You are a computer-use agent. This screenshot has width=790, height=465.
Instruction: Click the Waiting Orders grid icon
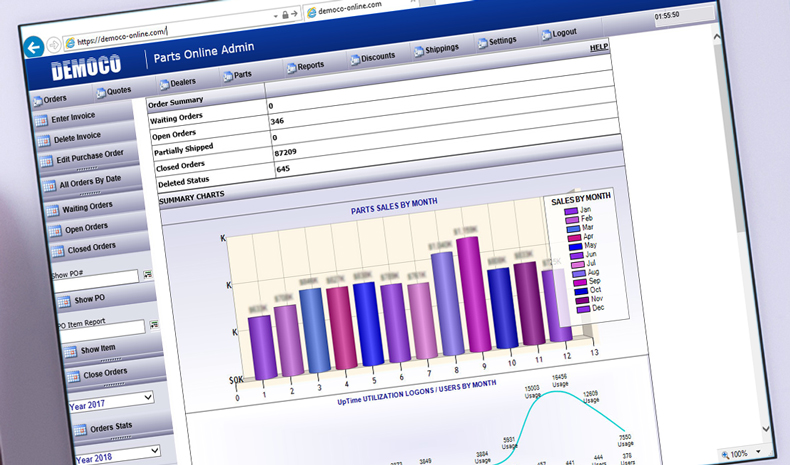(52, 209)
